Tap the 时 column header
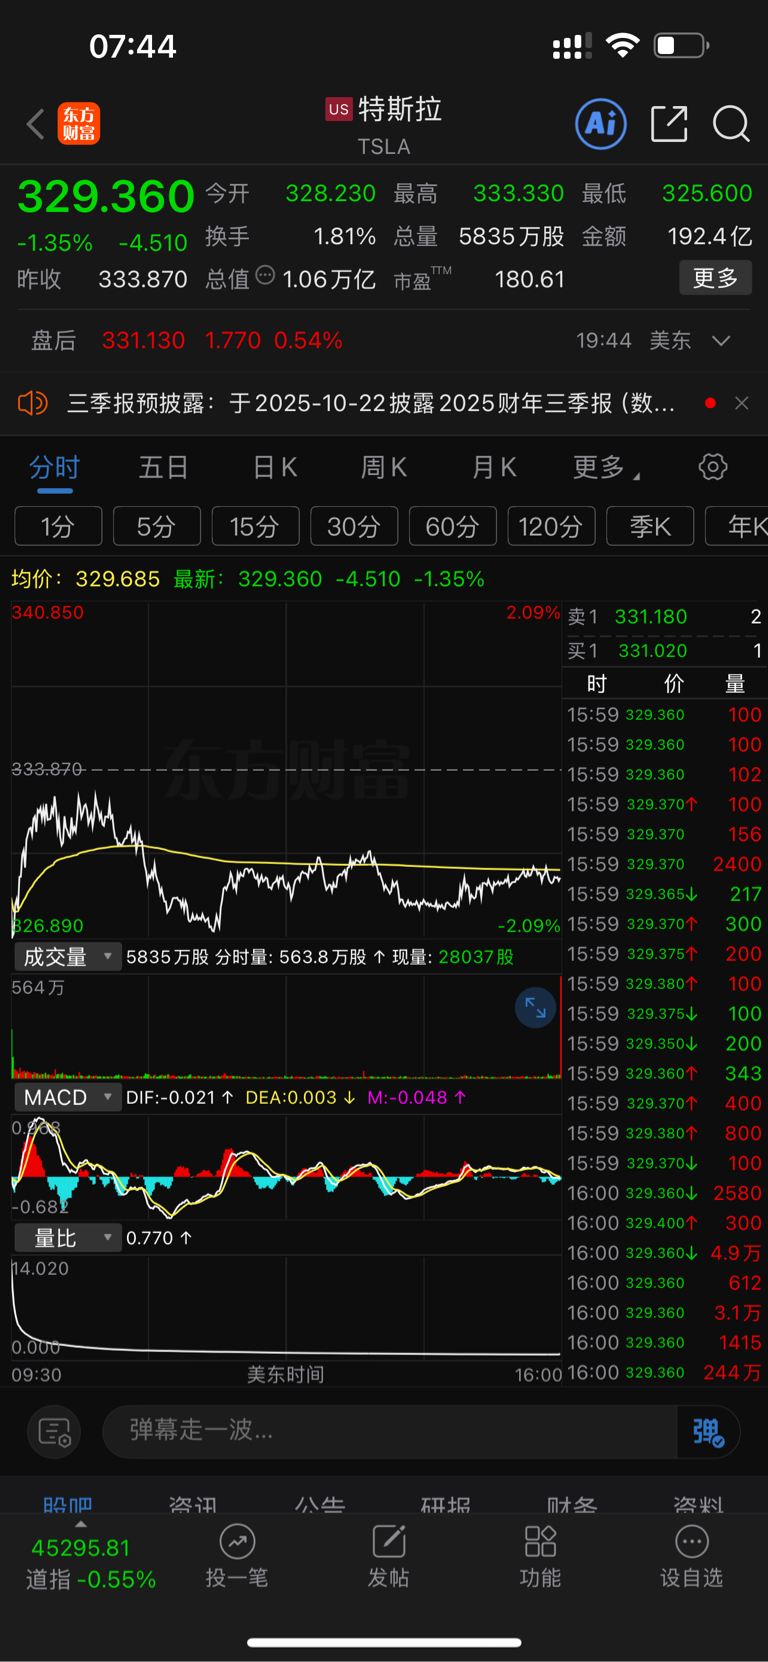768x1662 pixels. tap(597, 684)
